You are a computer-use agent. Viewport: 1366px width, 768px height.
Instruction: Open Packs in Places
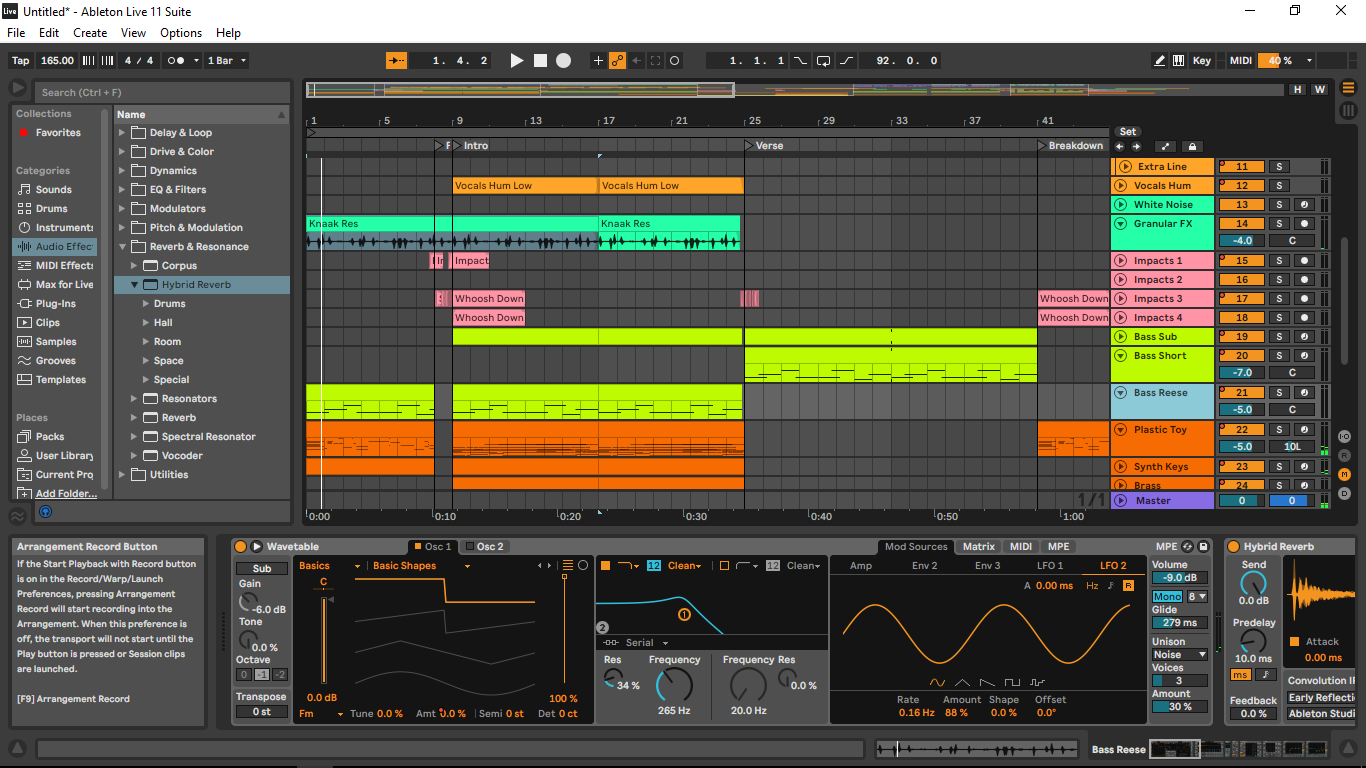click(50, 437)
